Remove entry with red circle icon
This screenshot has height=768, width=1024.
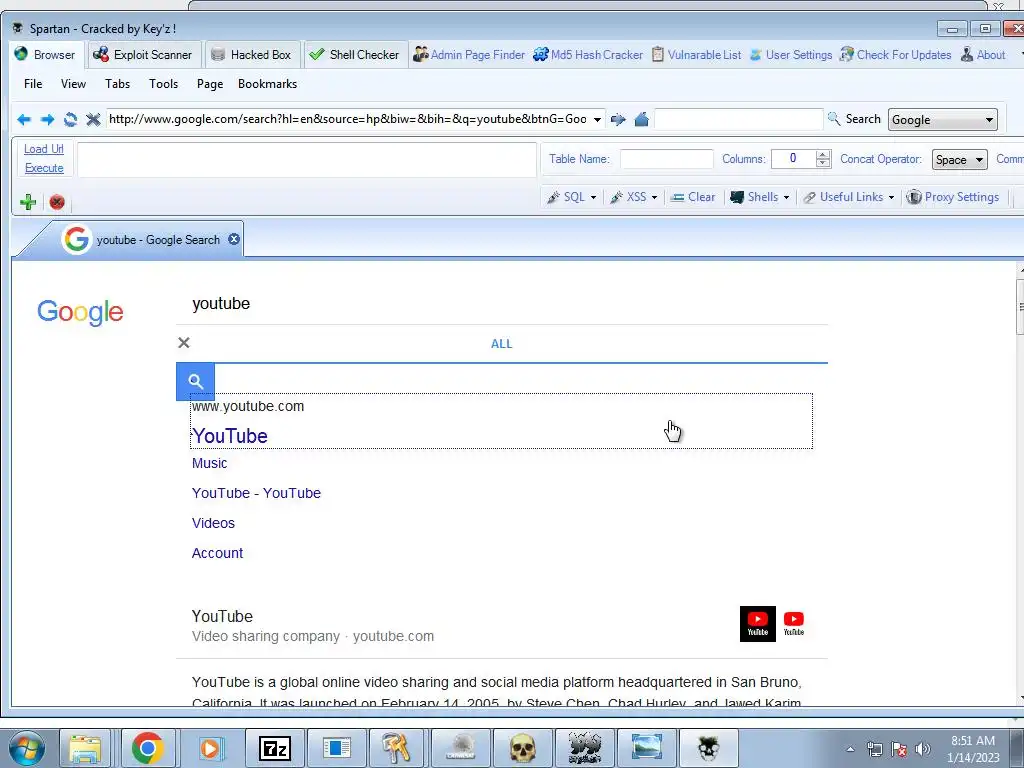coord(57,202)
